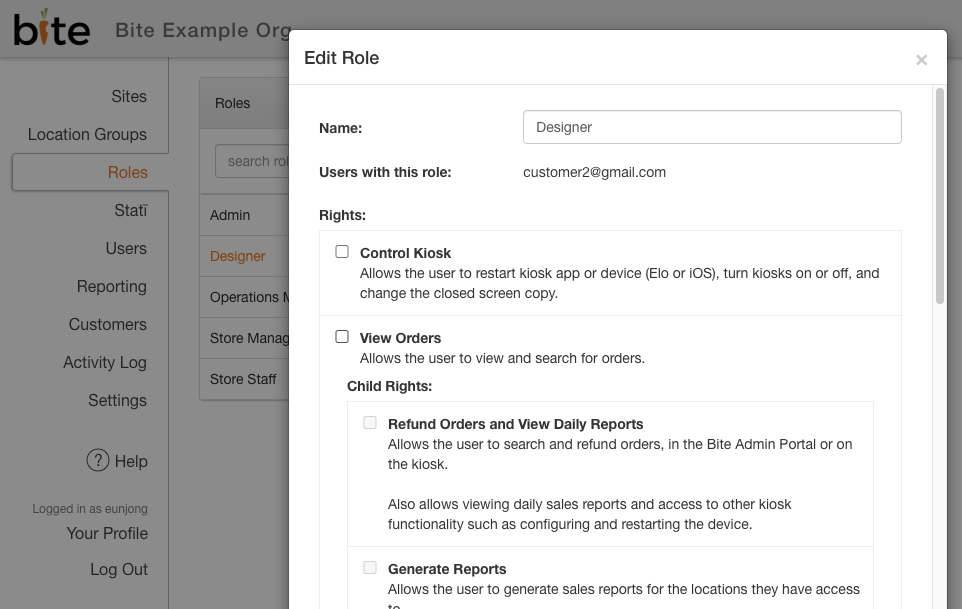Open the Operations Manager role
This screenshot has width=962, height=609.
[244, 297]
